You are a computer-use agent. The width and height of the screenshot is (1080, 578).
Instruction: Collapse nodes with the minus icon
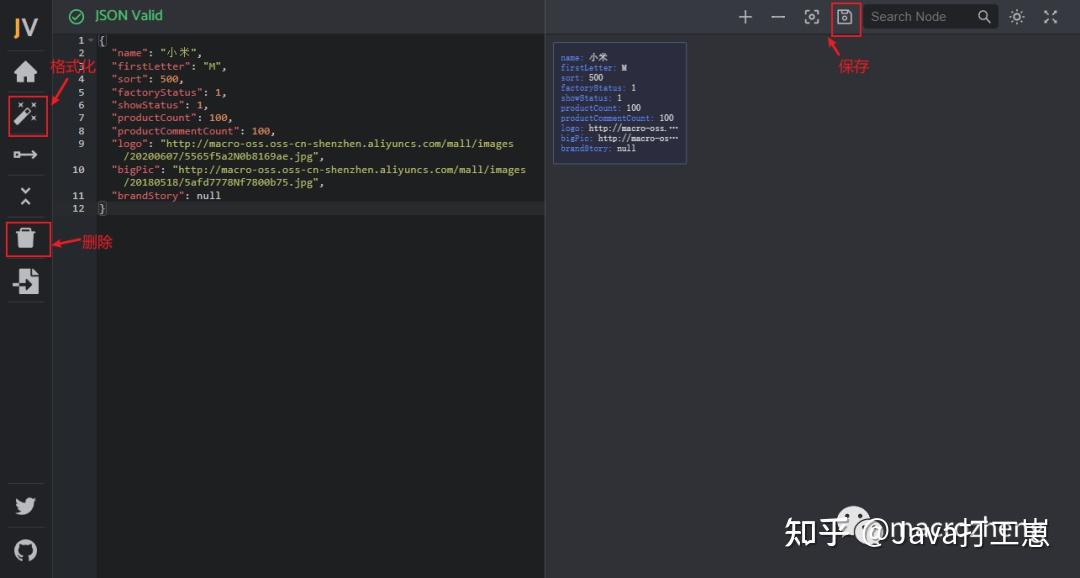pyautogui.click(x=778, y=16)
